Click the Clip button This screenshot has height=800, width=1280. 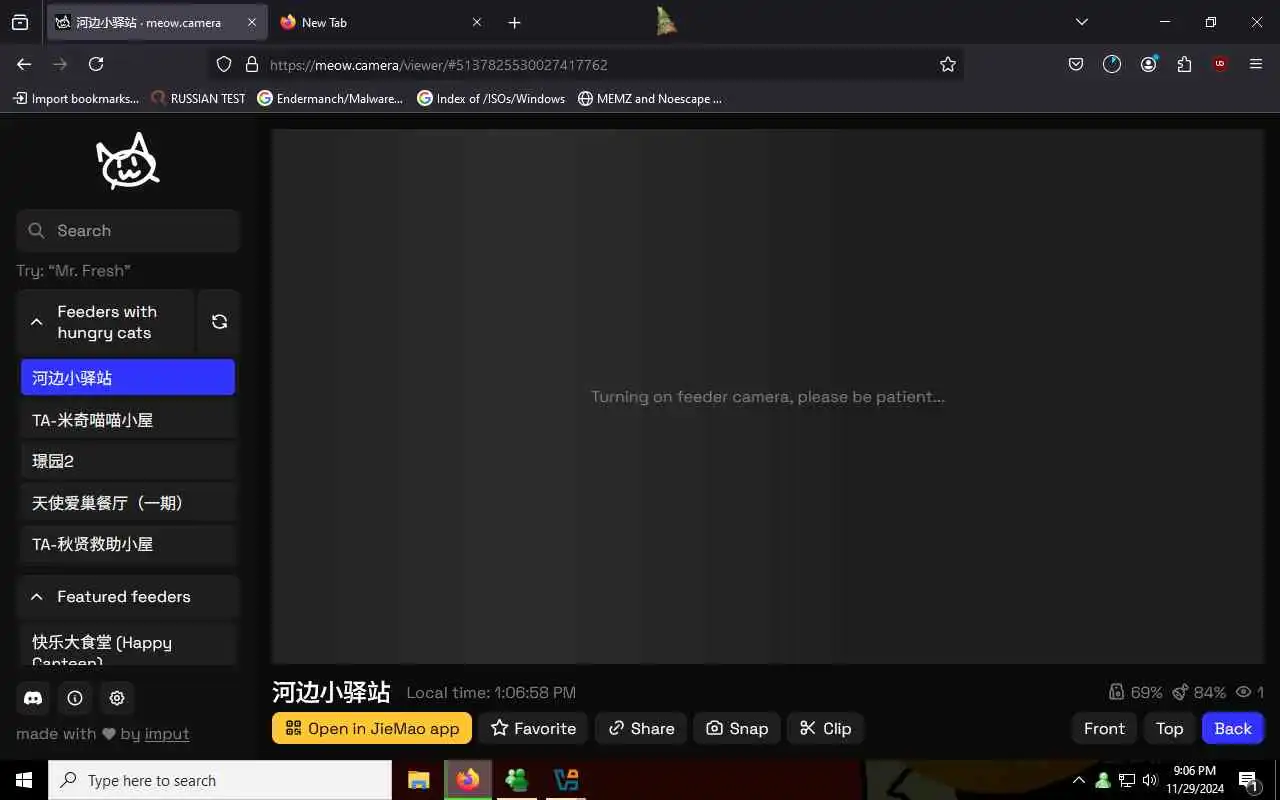tap(825, 728)
